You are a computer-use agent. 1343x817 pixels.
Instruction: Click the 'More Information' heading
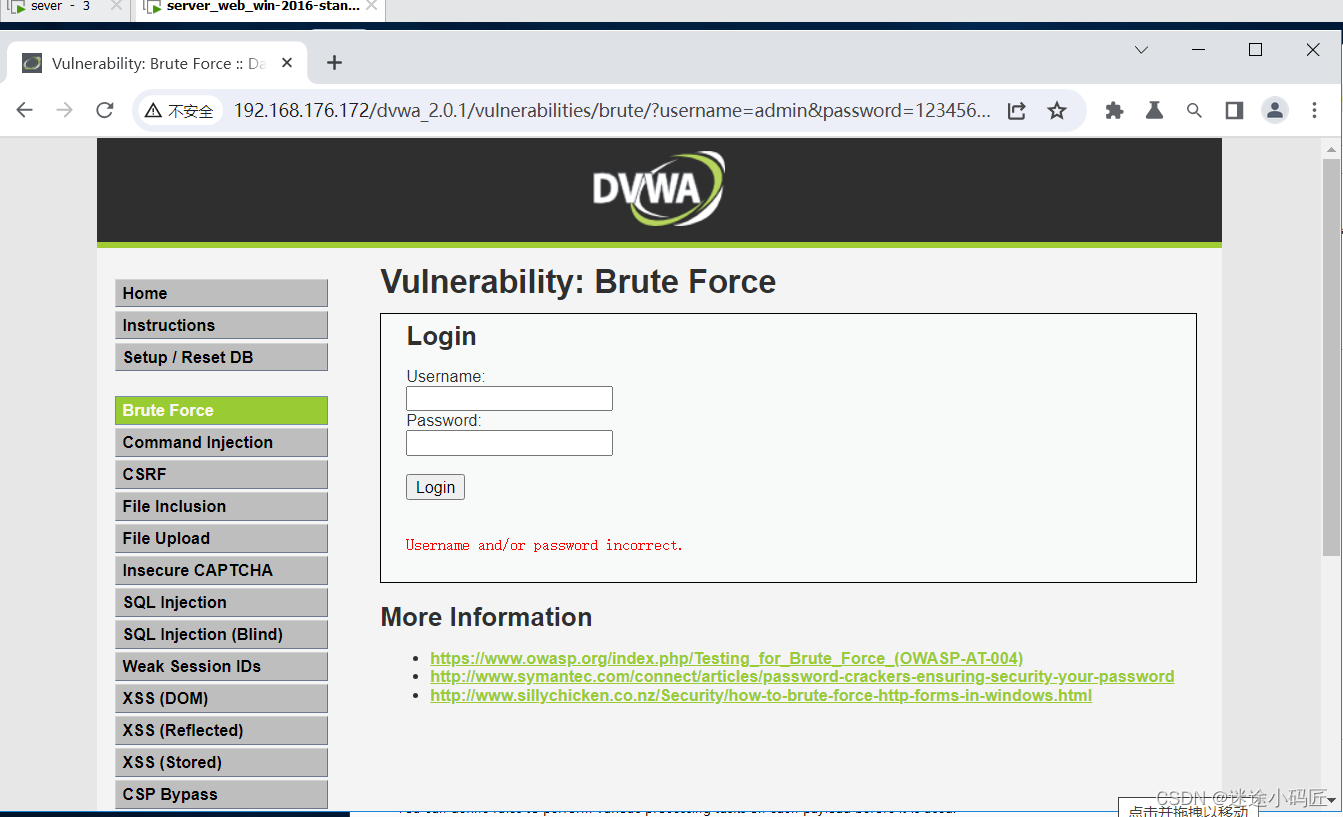pos(486,617)
